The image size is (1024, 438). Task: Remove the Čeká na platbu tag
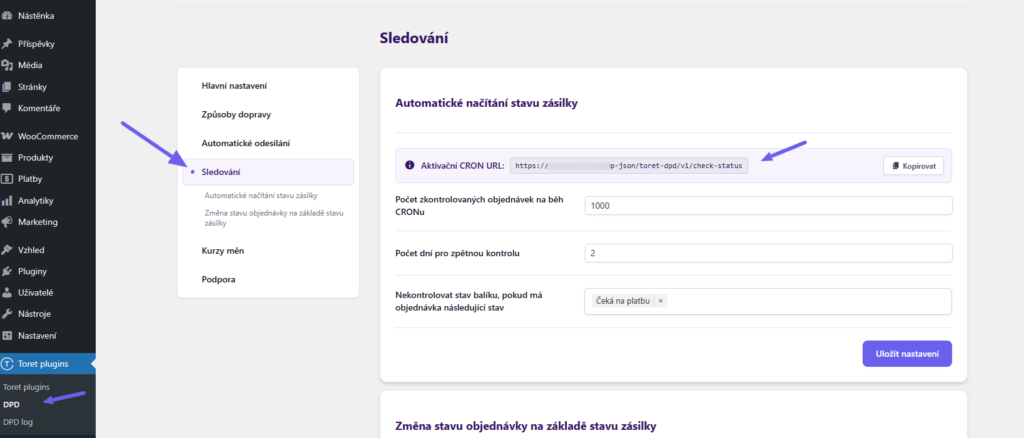click(x=660, y=301)
